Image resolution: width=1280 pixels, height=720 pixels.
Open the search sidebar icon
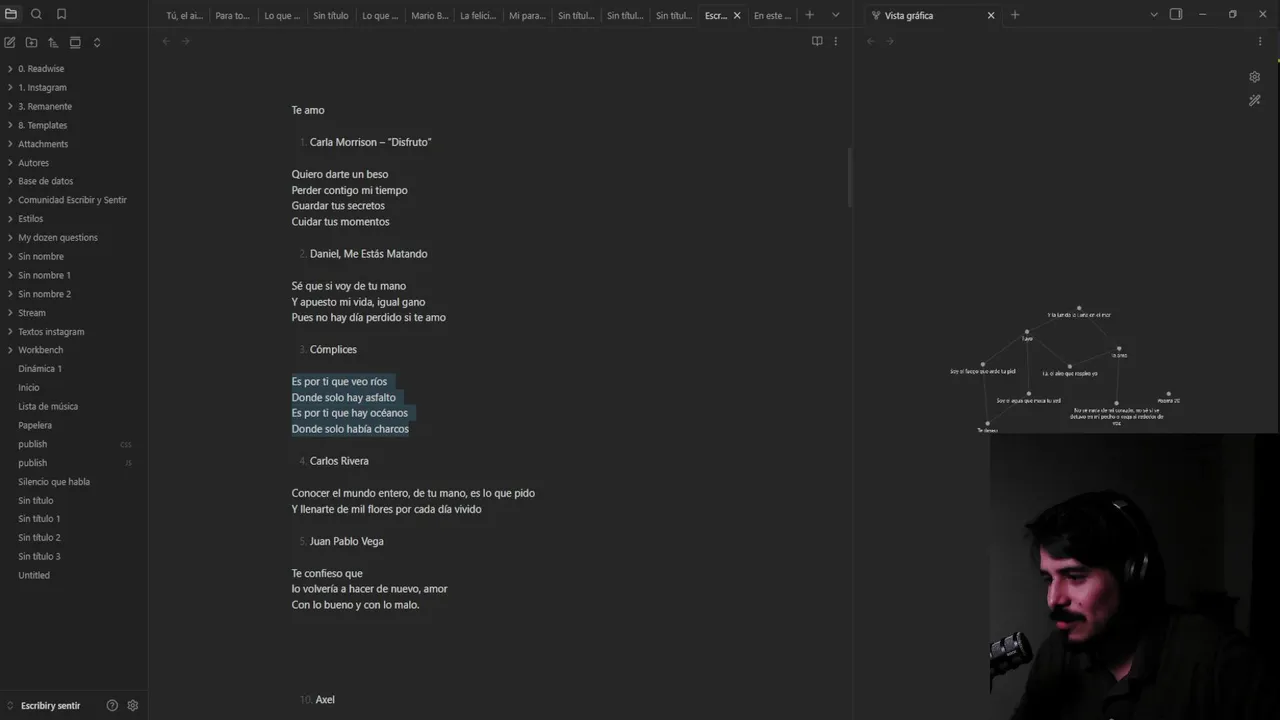click(36, 14)
